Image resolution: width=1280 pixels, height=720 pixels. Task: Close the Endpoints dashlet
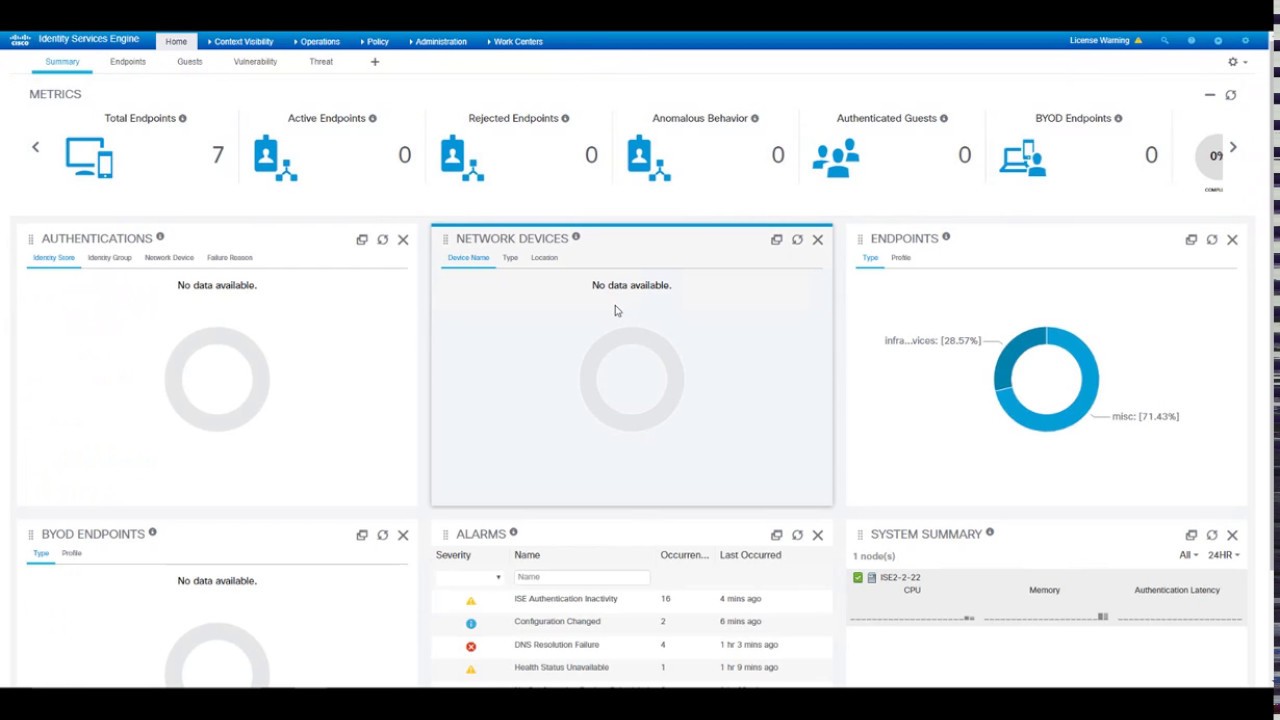pyautogui.click(x=1232, y=240)
